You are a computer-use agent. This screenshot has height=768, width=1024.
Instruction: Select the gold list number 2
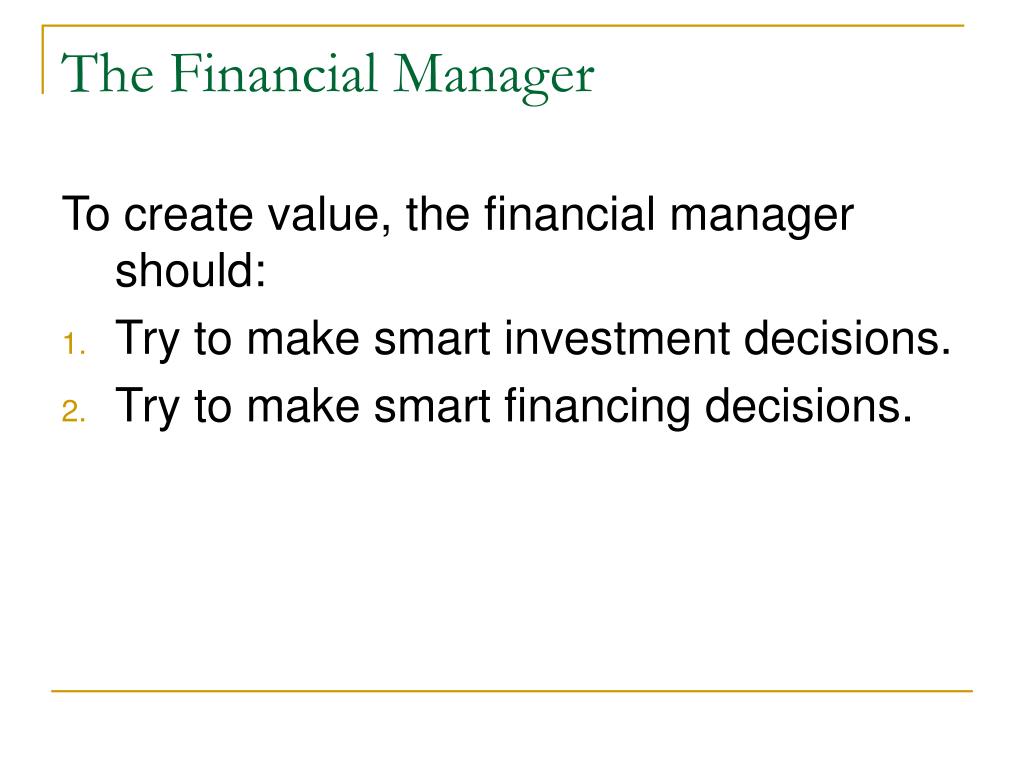[74, 411]
